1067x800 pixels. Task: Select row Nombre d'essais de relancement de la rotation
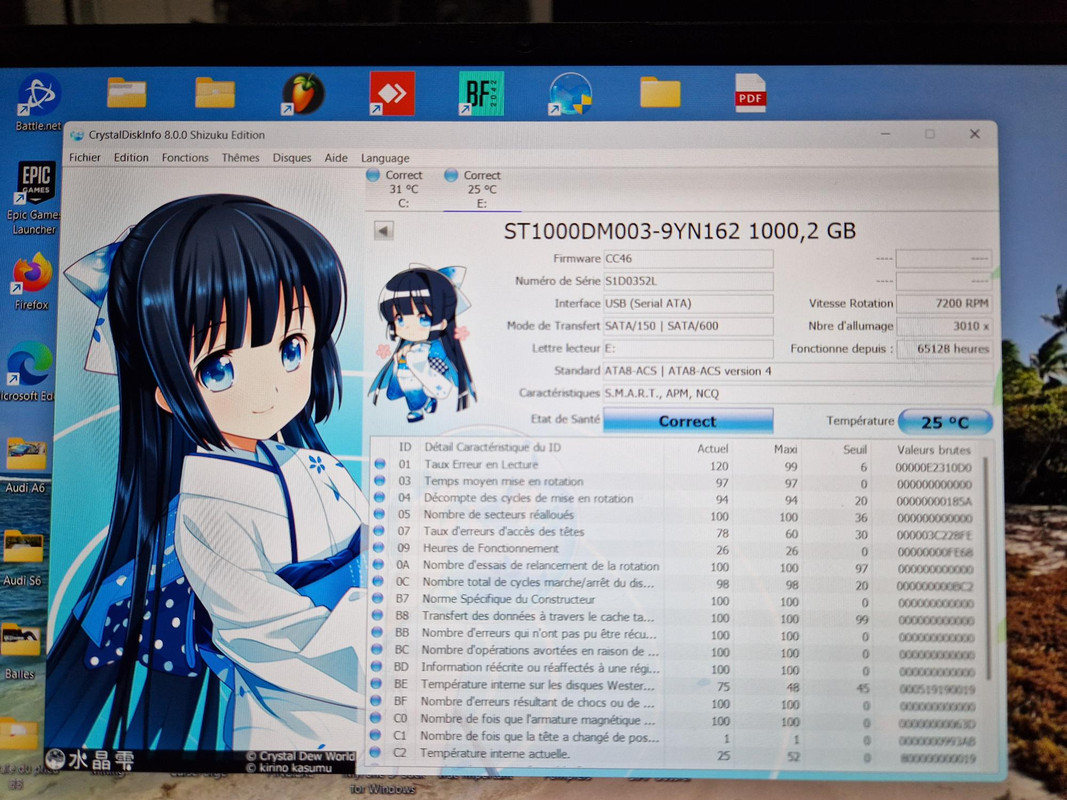pos(676,566)
